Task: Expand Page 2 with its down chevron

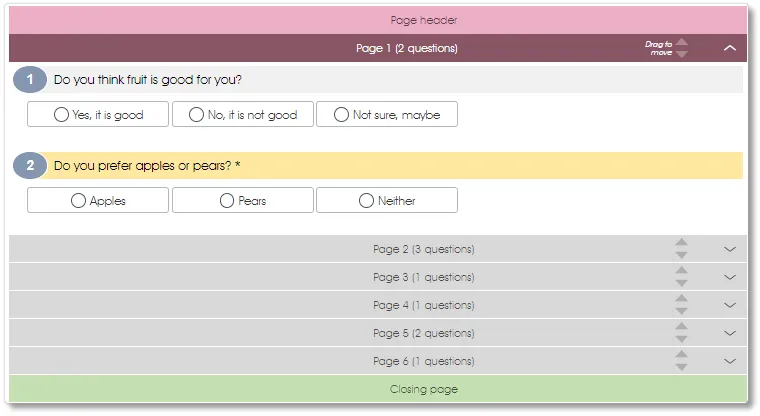Action: click(730, 249)
